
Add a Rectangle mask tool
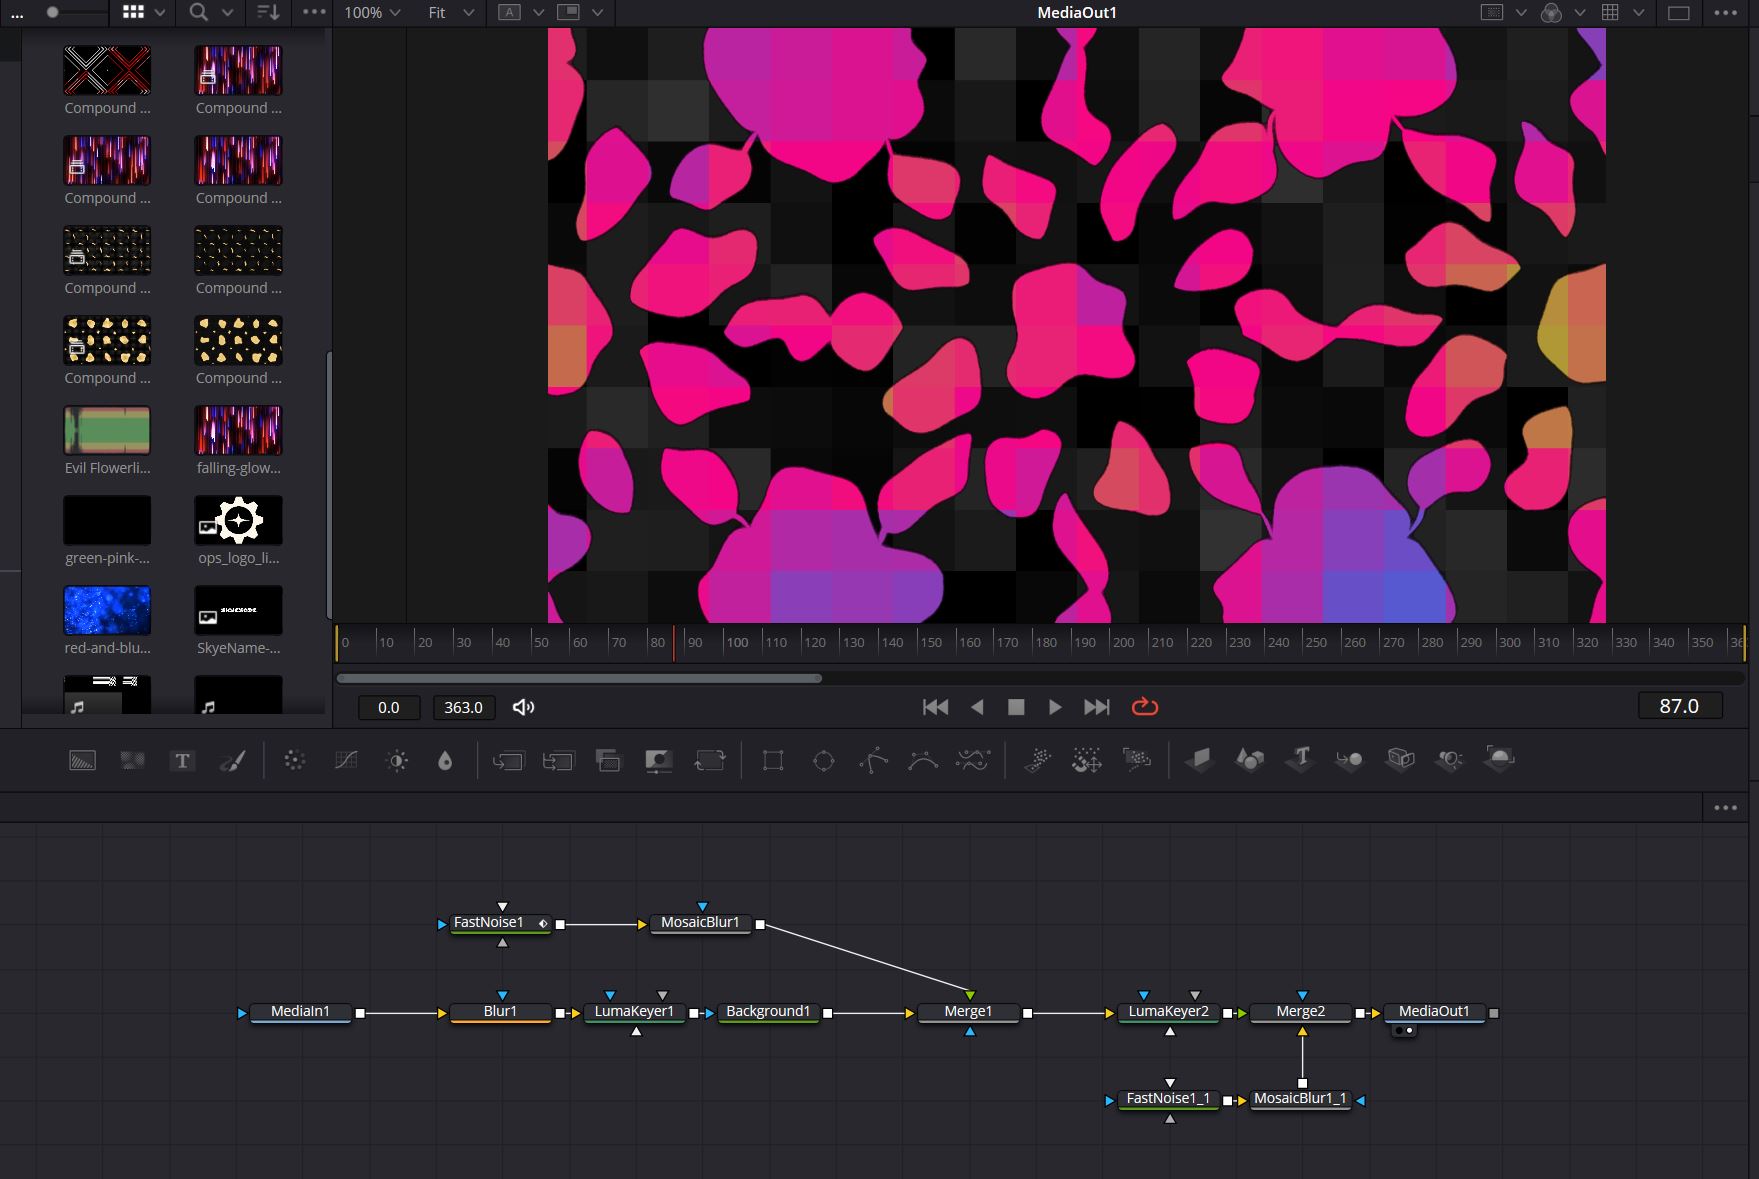pos(772,761)
